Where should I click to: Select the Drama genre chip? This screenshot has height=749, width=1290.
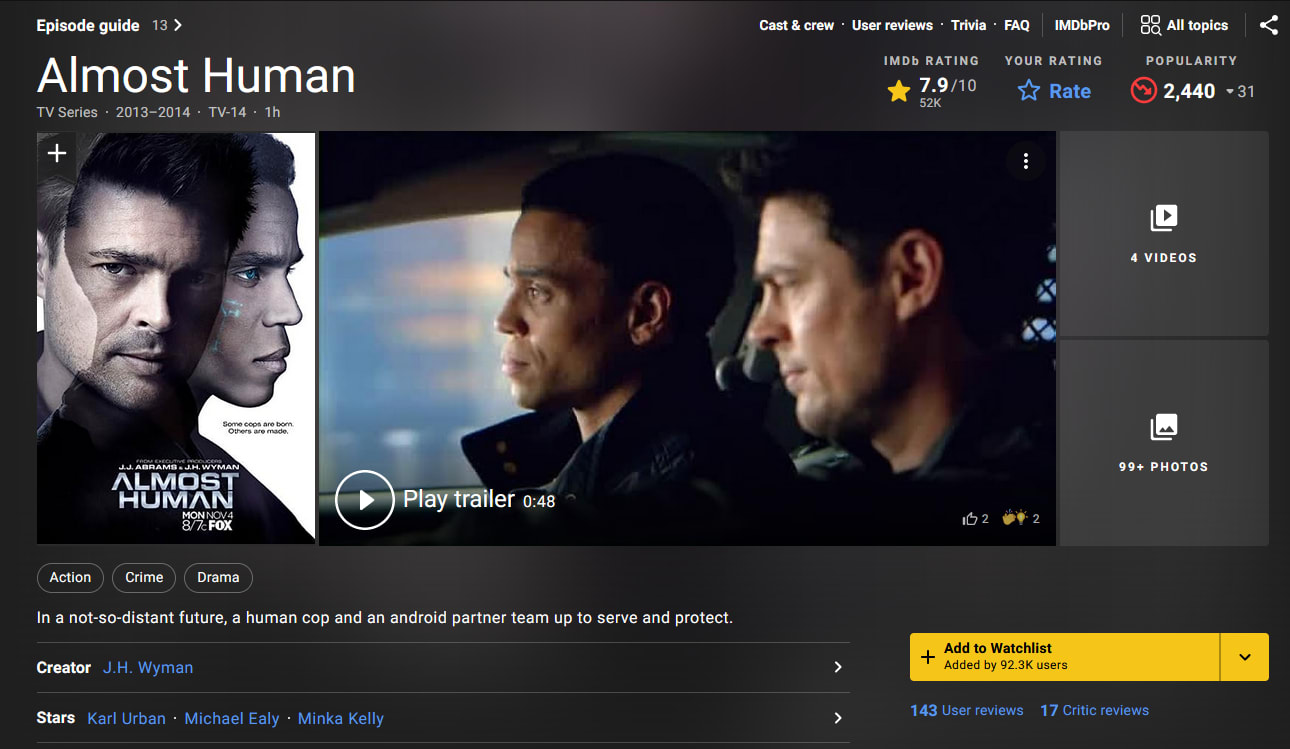point(218,577)
